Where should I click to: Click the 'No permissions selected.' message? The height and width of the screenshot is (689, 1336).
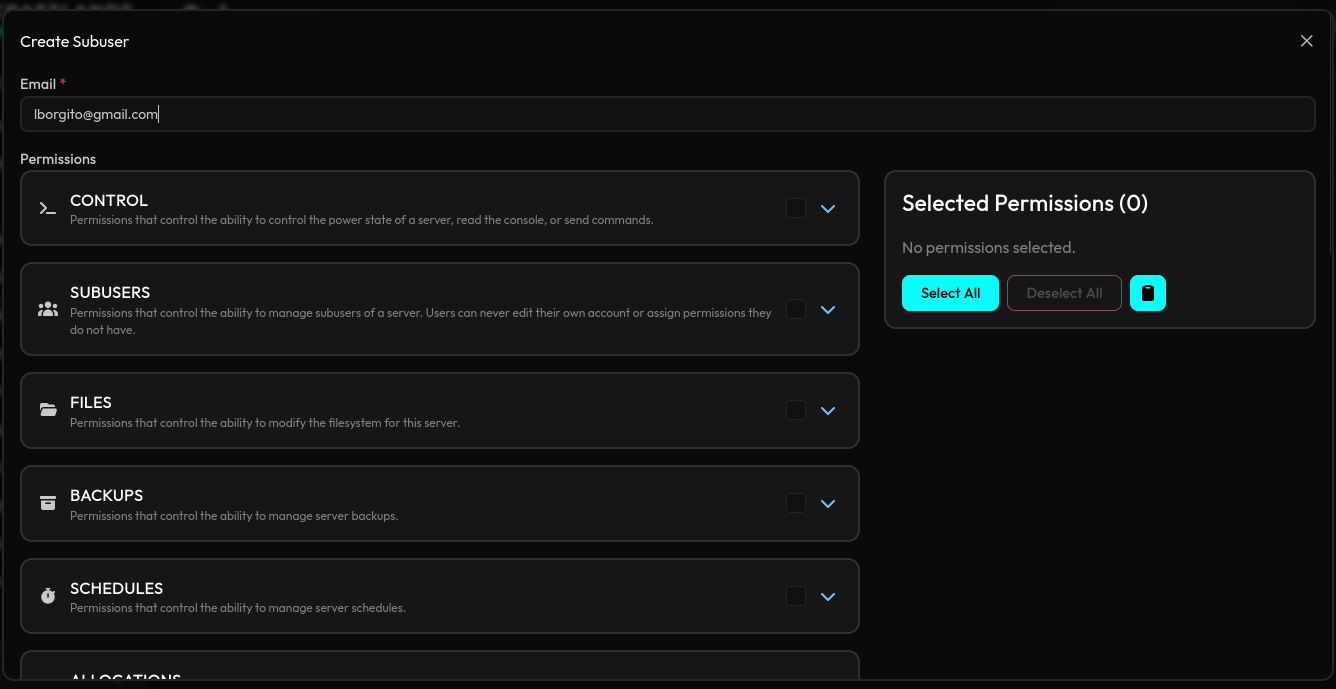(989, 247)
